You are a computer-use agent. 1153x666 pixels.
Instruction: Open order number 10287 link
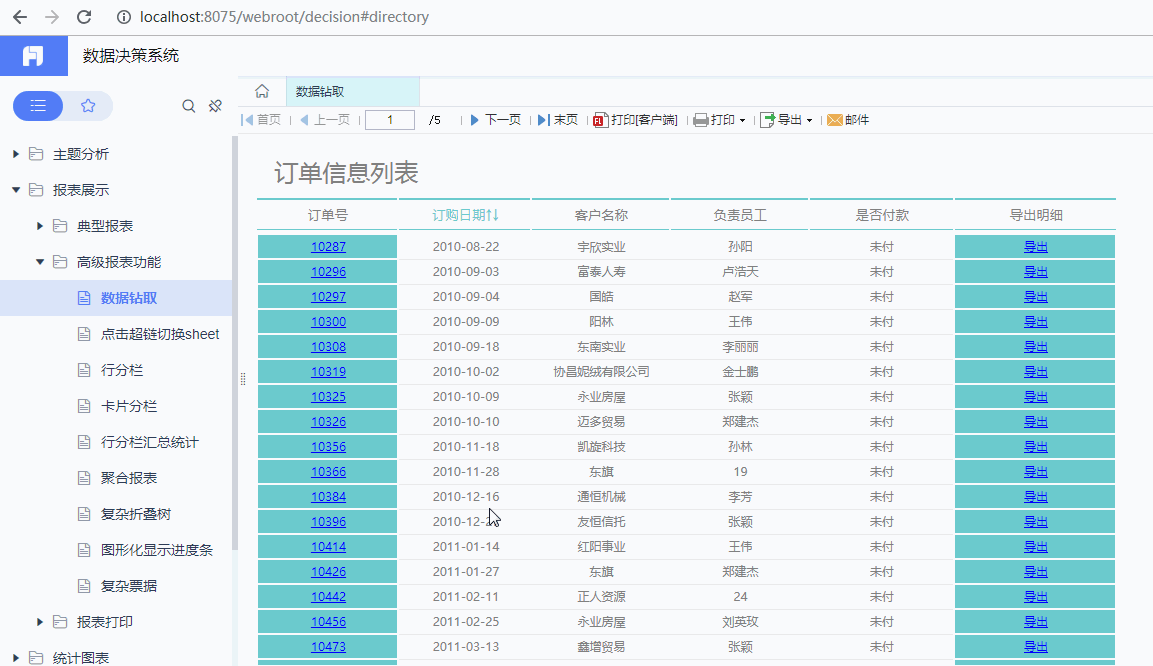click(328, 247)
